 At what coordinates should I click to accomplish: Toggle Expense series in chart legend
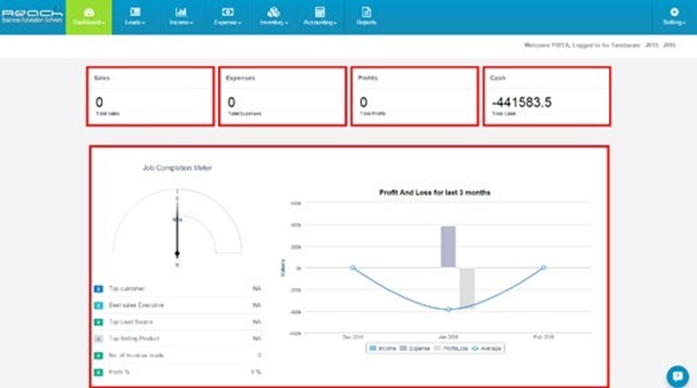[415, 348]
